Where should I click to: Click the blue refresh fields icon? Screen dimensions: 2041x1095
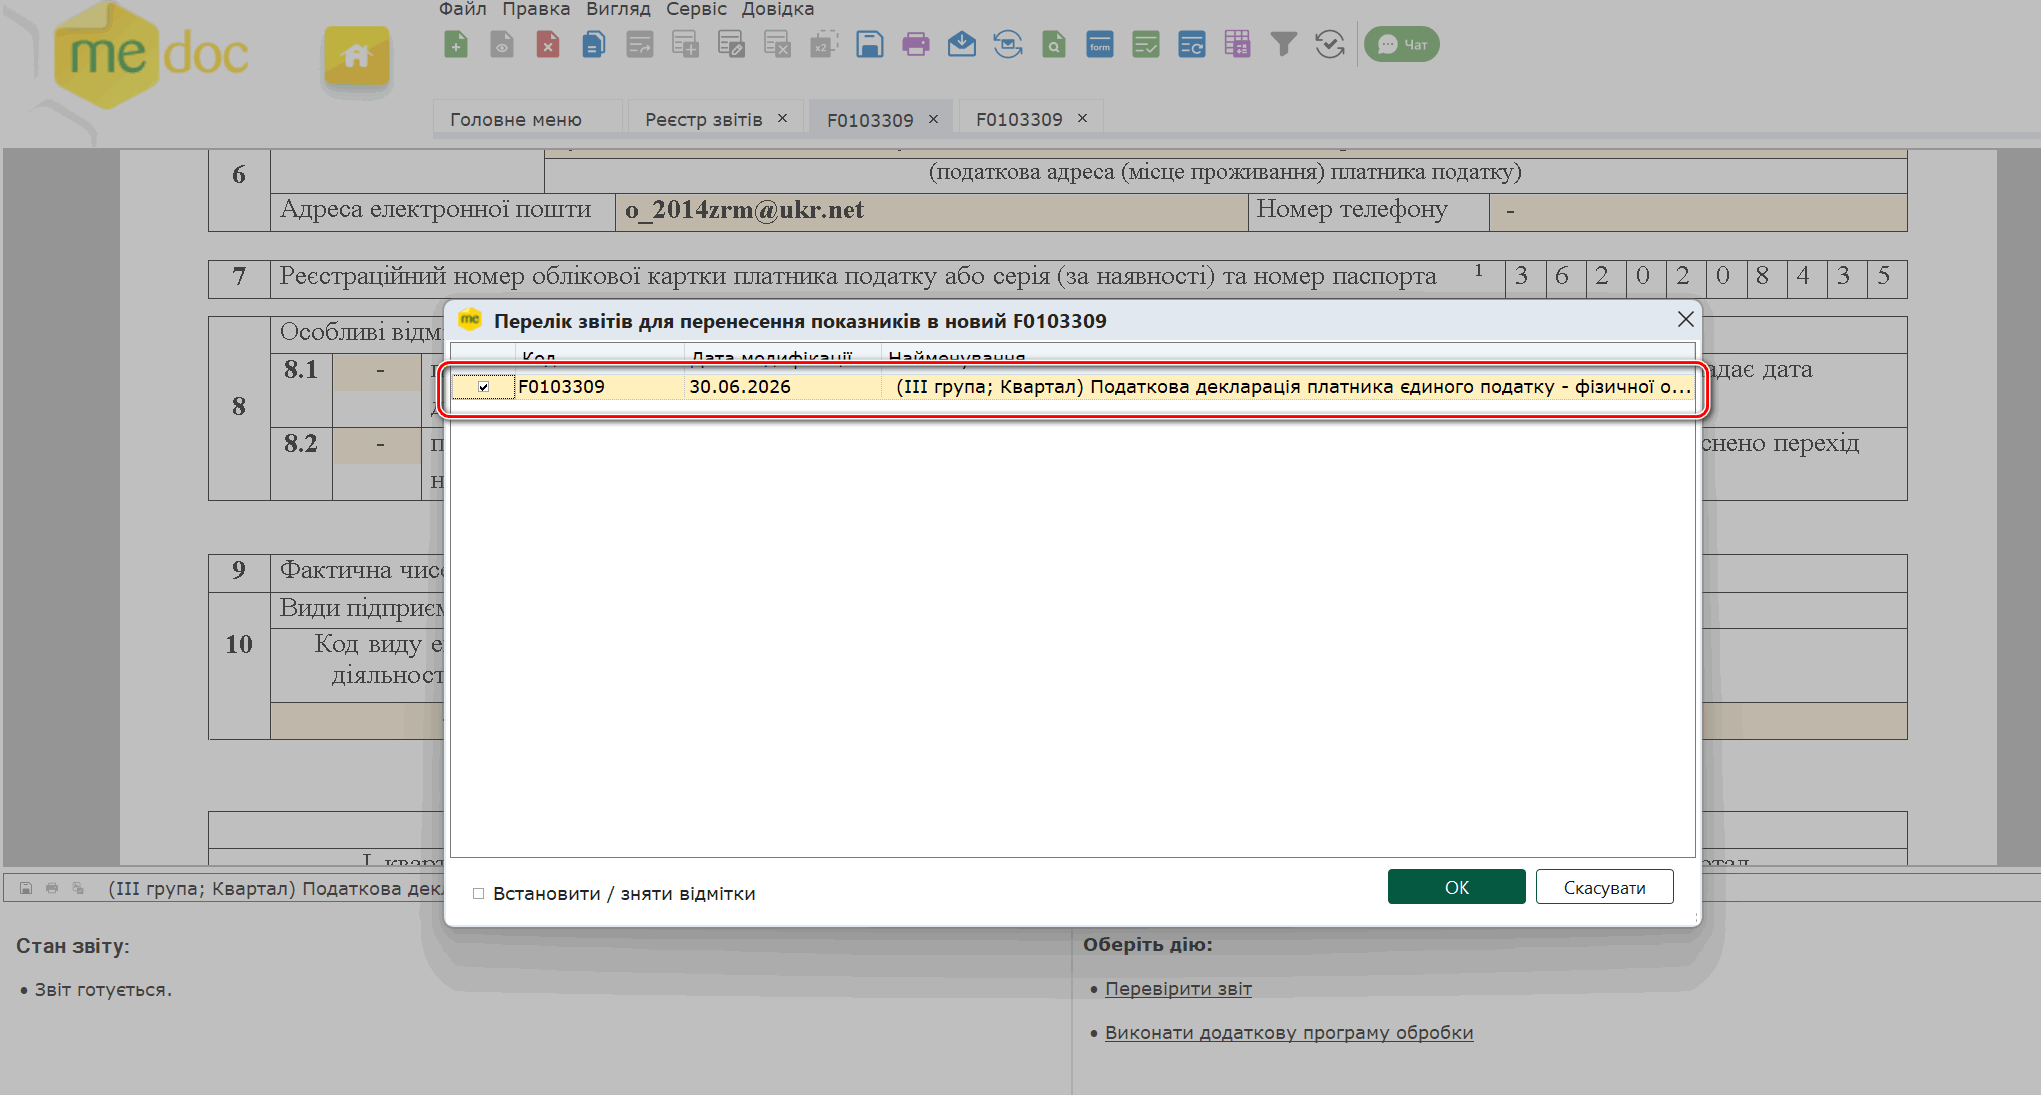[1192, 44]
